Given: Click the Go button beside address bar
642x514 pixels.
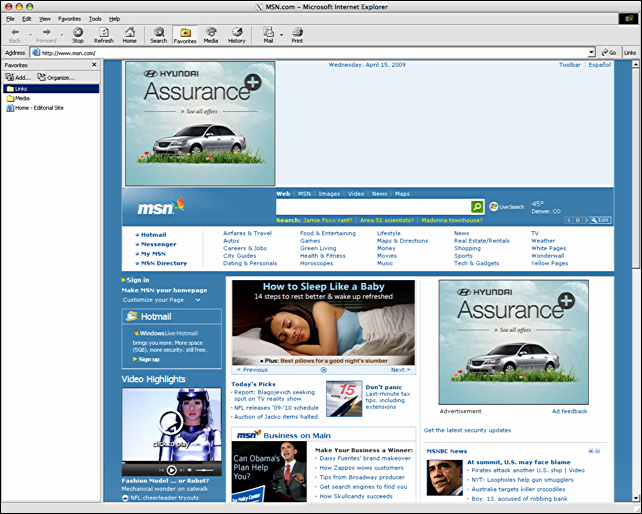Looking at the screenshot, I should 609,52.
